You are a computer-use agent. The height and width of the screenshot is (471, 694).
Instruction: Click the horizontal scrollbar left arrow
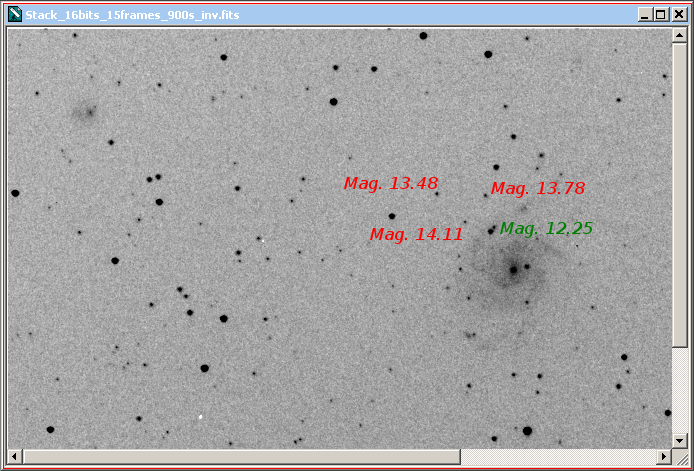[15, 456]
